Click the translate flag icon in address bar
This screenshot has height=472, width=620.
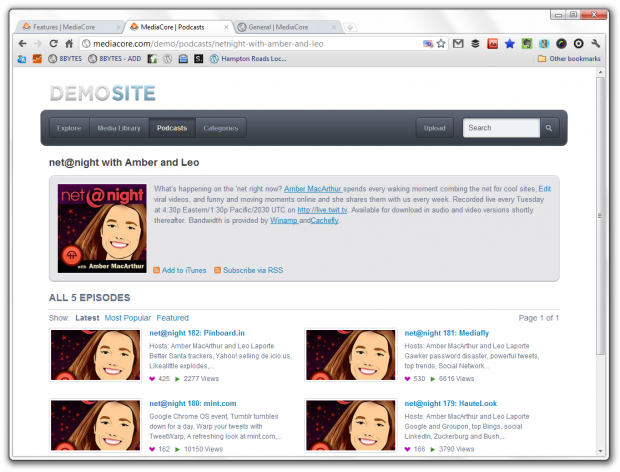[428, 43]
